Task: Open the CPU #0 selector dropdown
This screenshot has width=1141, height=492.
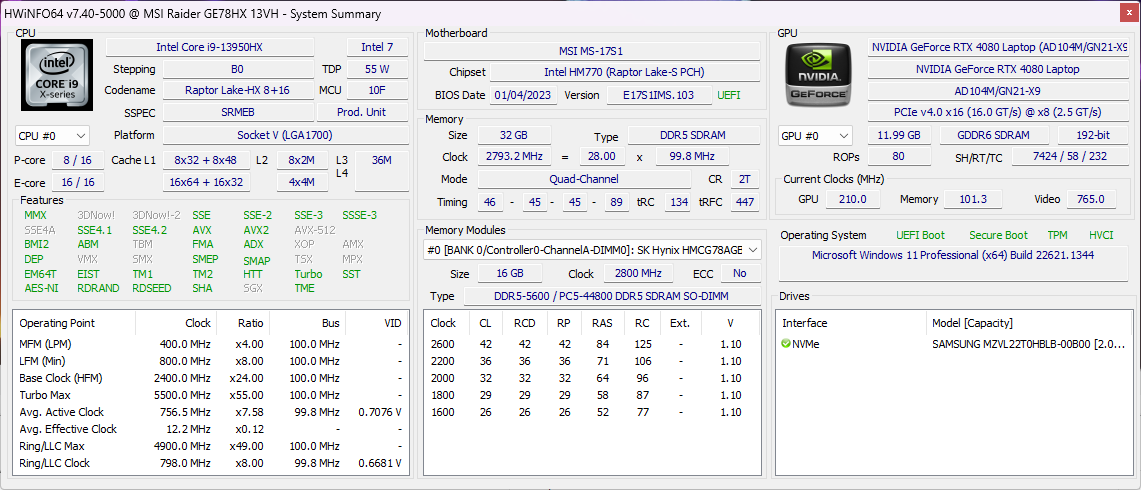Action: [x=52, y=136]
